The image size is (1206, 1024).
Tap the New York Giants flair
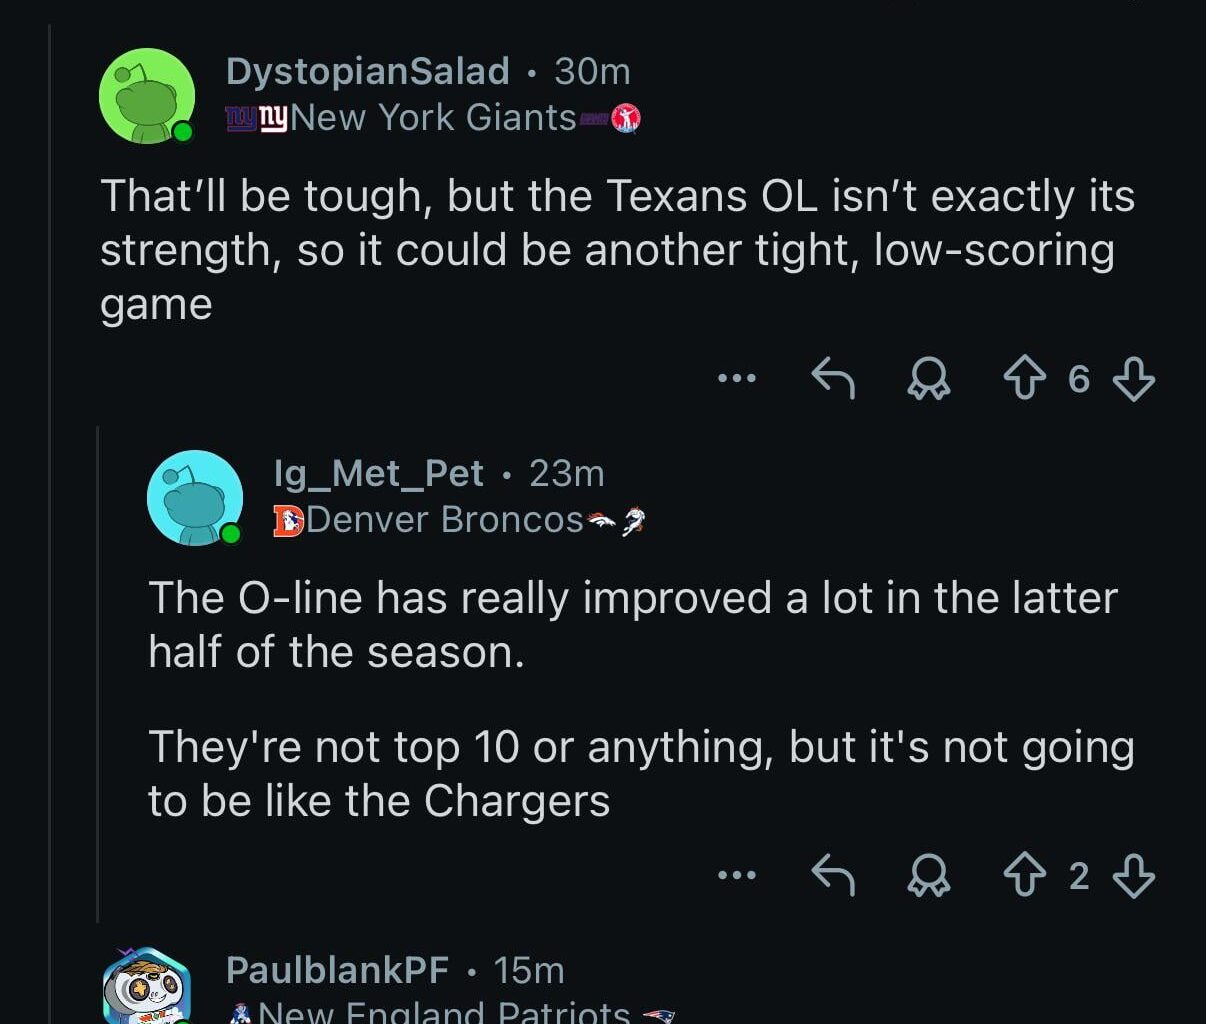(433, 118)
